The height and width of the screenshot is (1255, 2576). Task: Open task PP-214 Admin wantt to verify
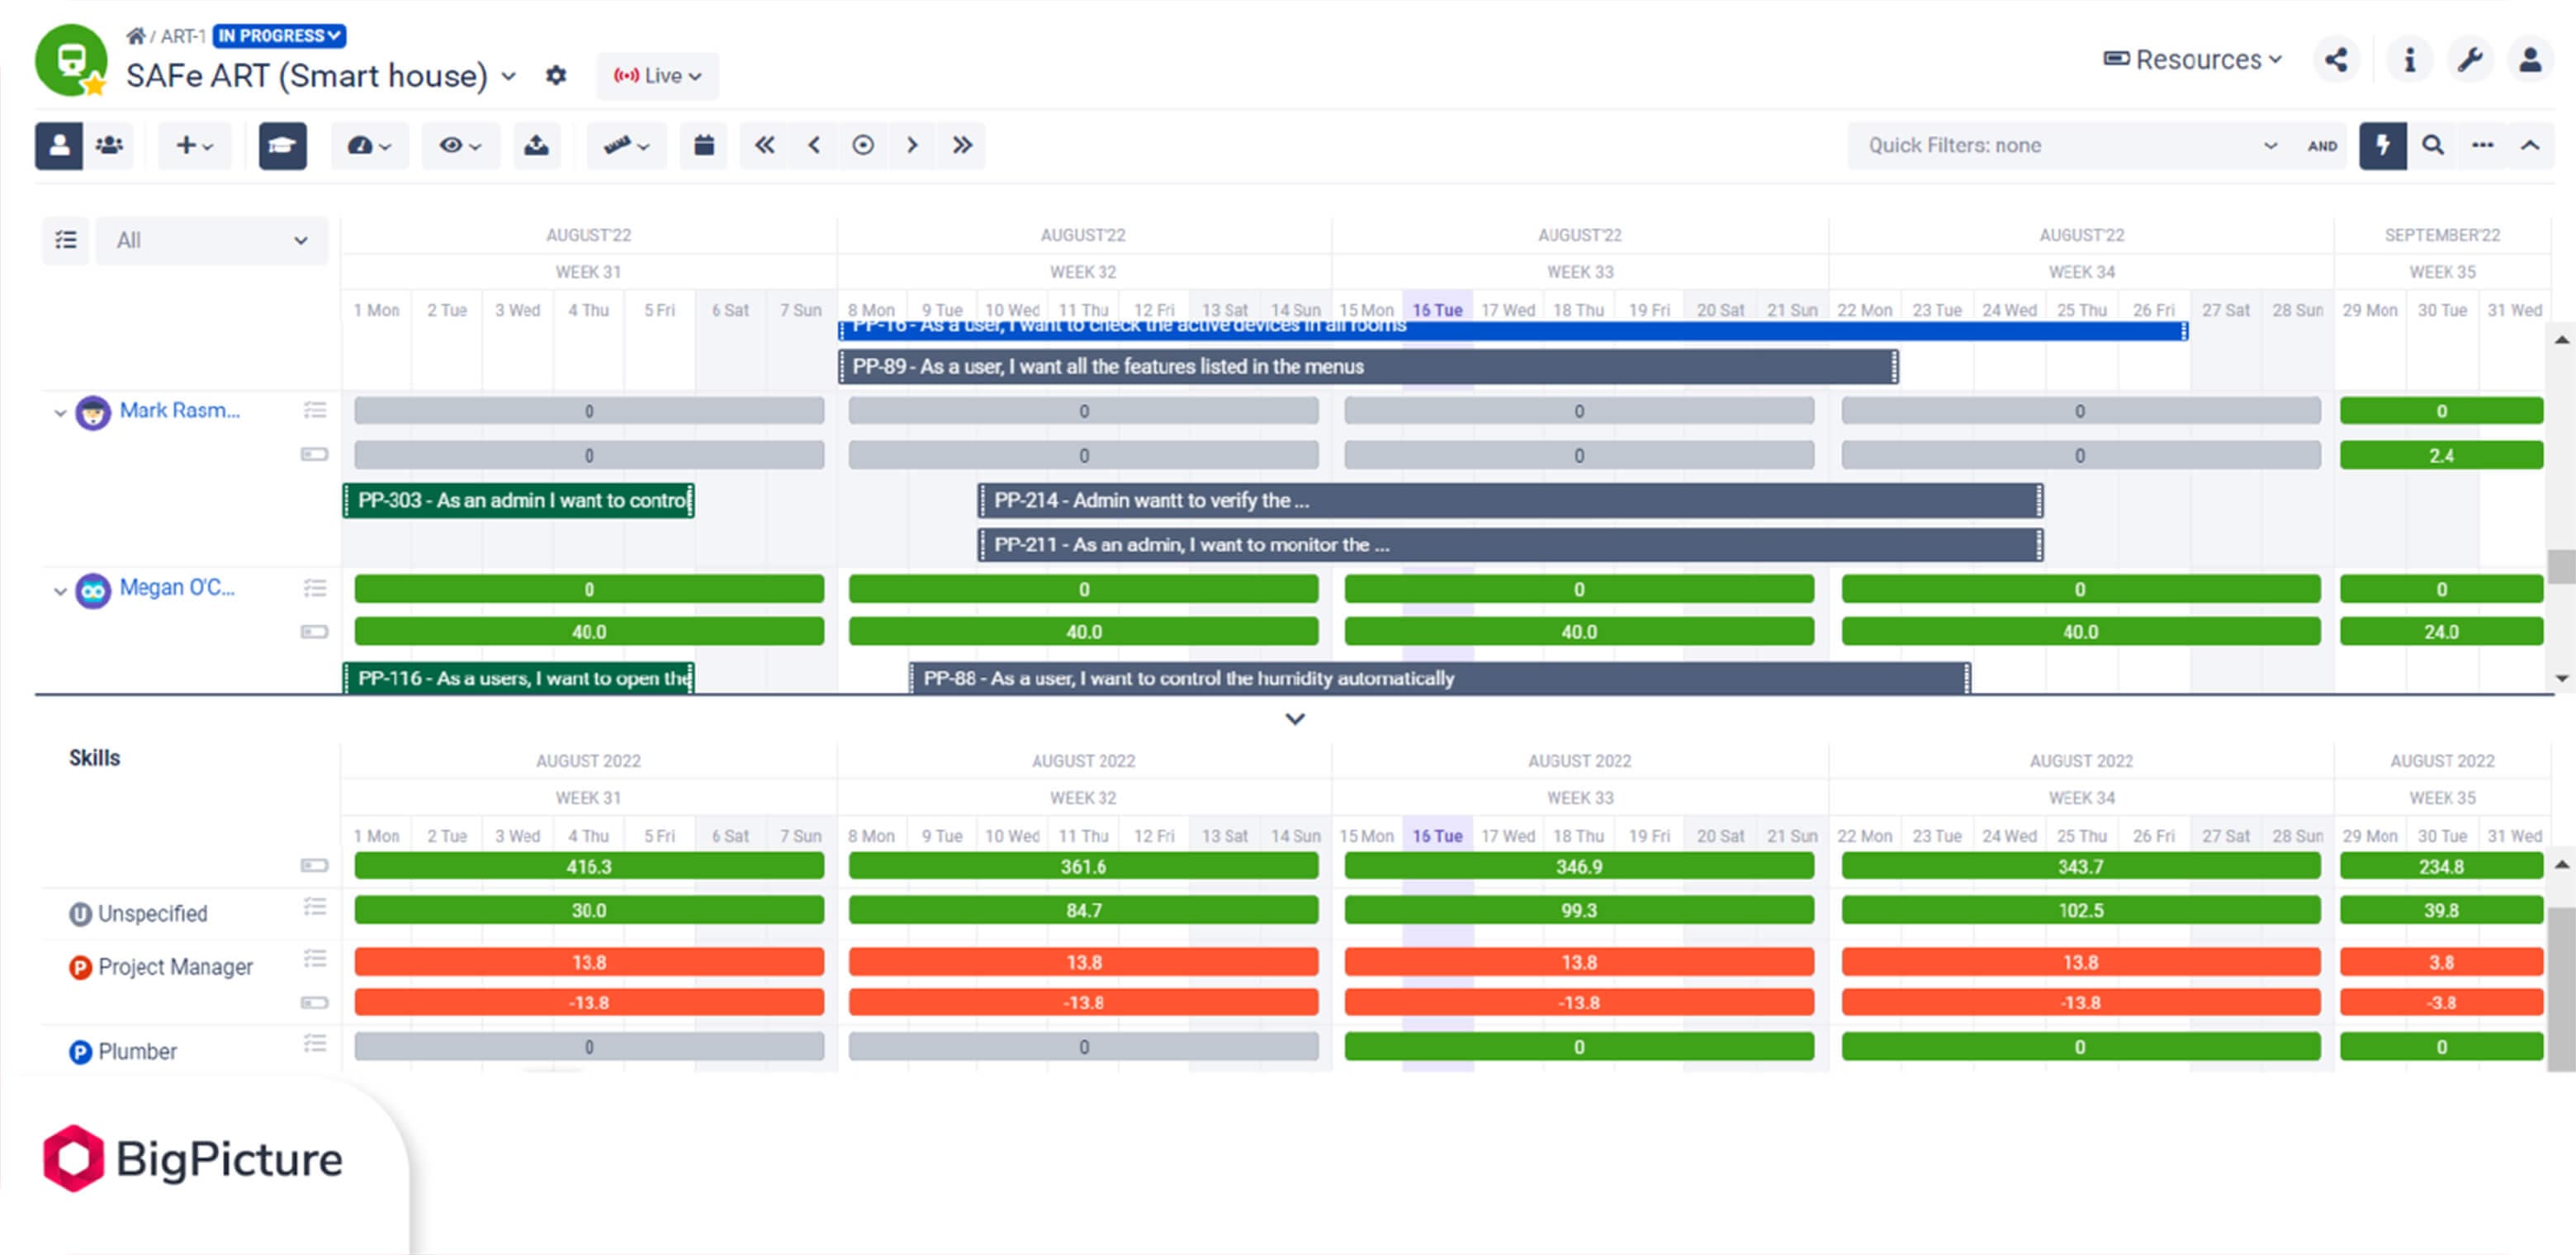tap(1510, 500)
